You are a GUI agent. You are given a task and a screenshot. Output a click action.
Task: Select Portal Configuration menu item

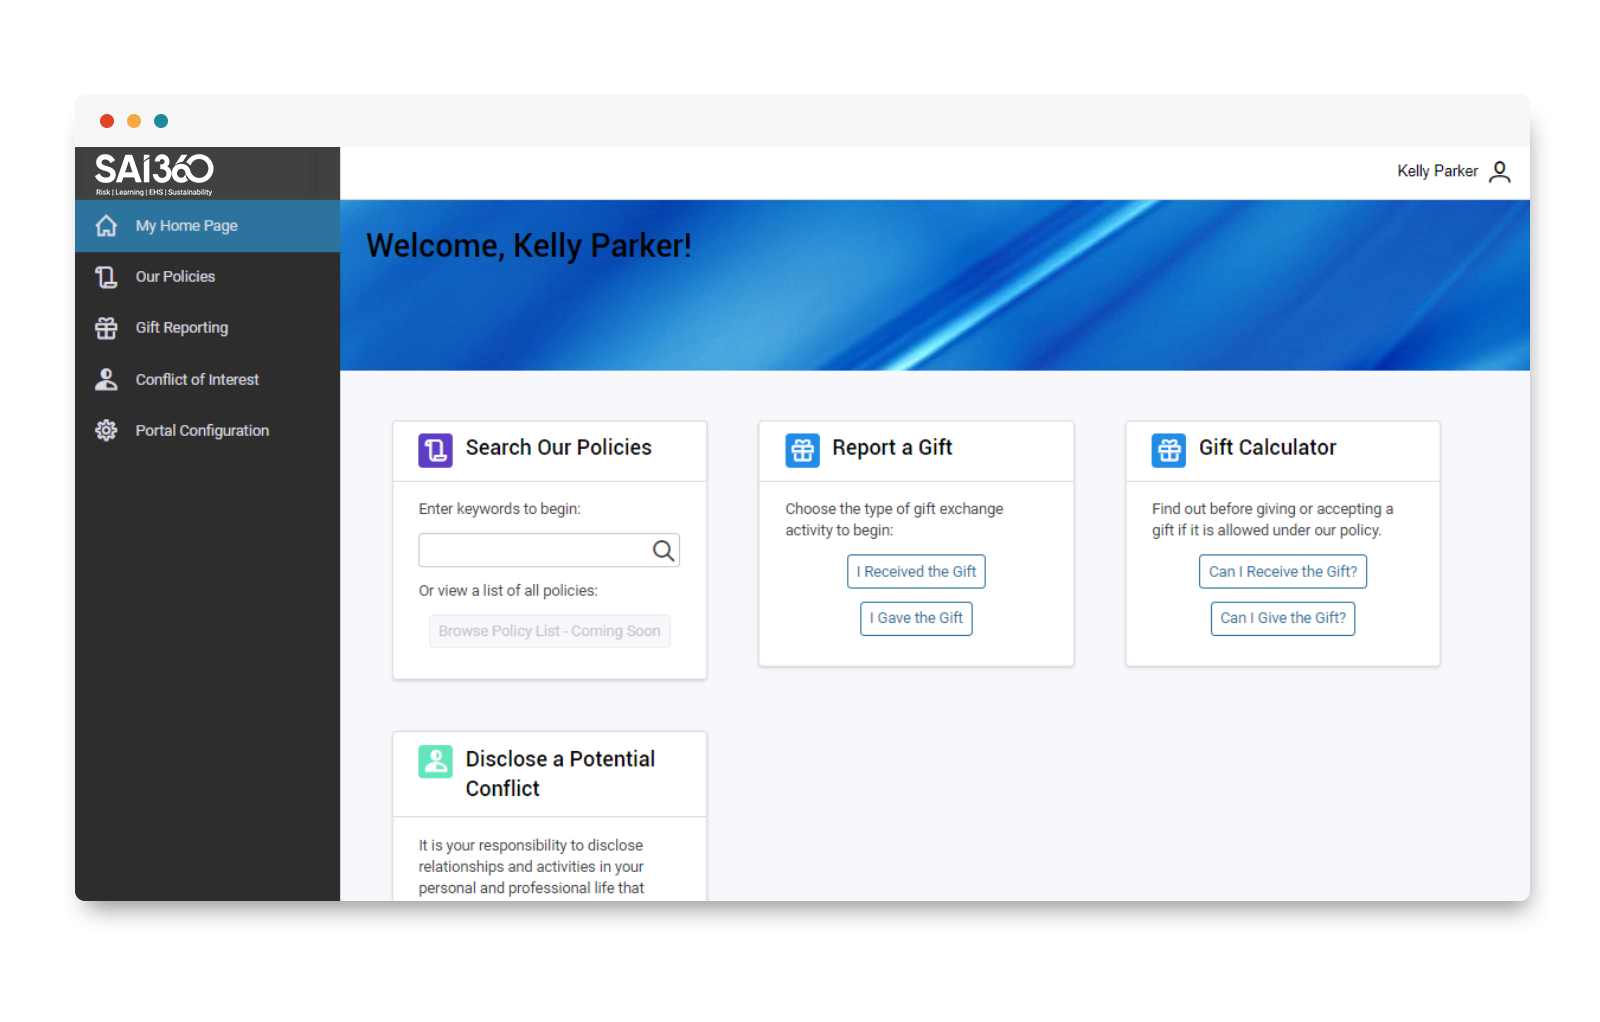202,431
